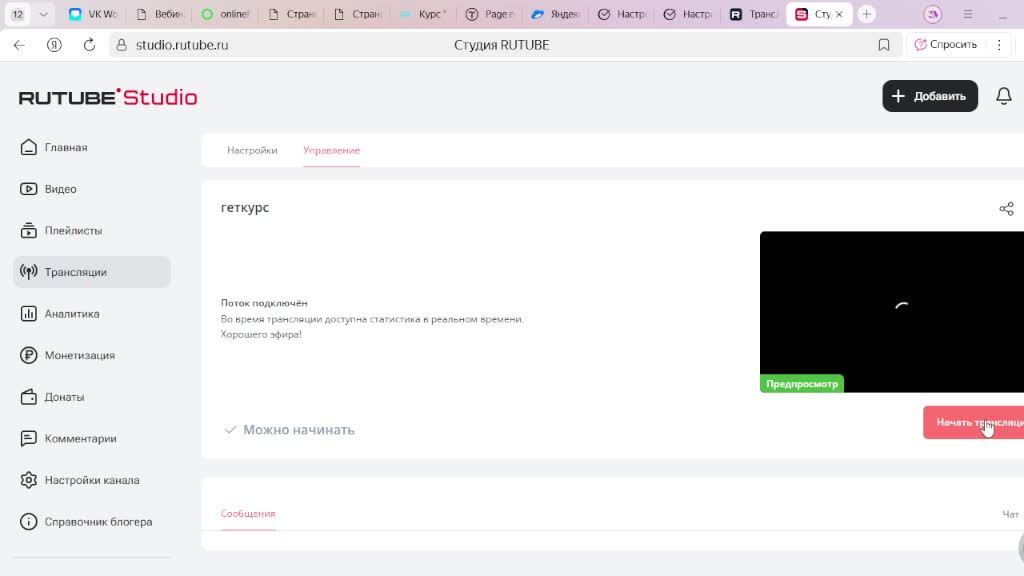Image resolution: width=1024 pixels, height=576 pixels.
Task: Click the Yandex home button
Action: click(x=54, y=45)
